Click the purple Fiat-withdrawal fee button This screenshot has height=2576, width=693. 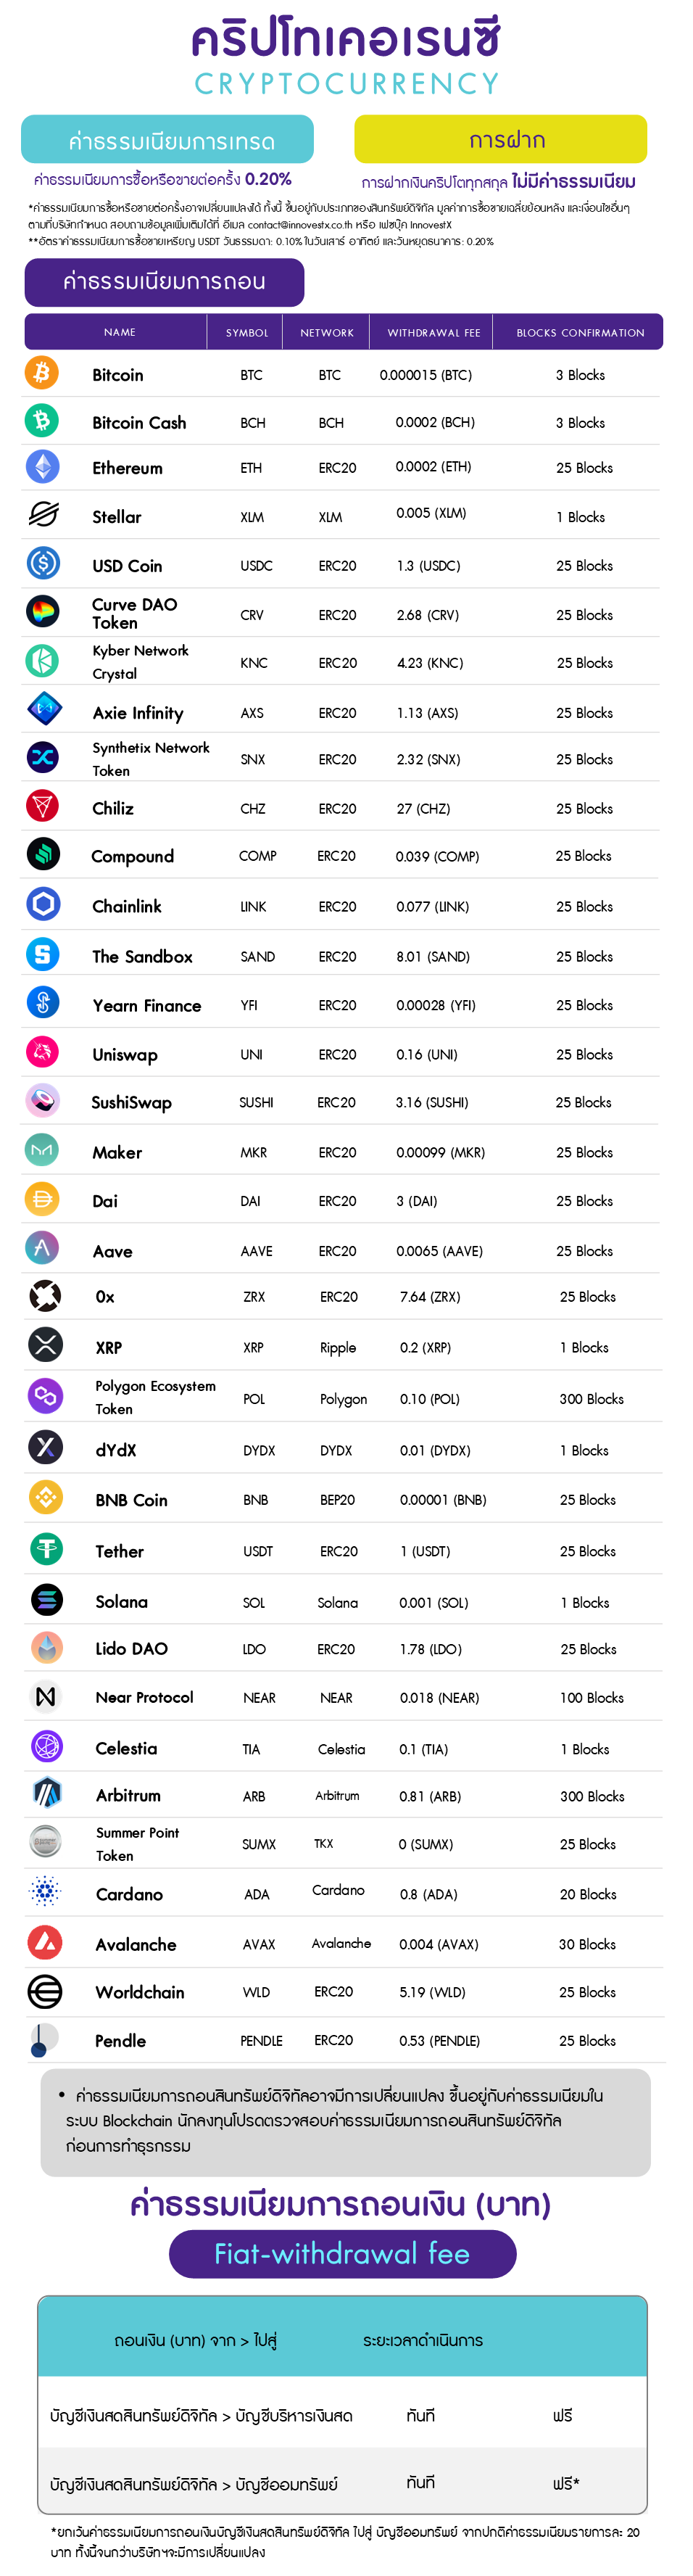[x=342, y=2253]
